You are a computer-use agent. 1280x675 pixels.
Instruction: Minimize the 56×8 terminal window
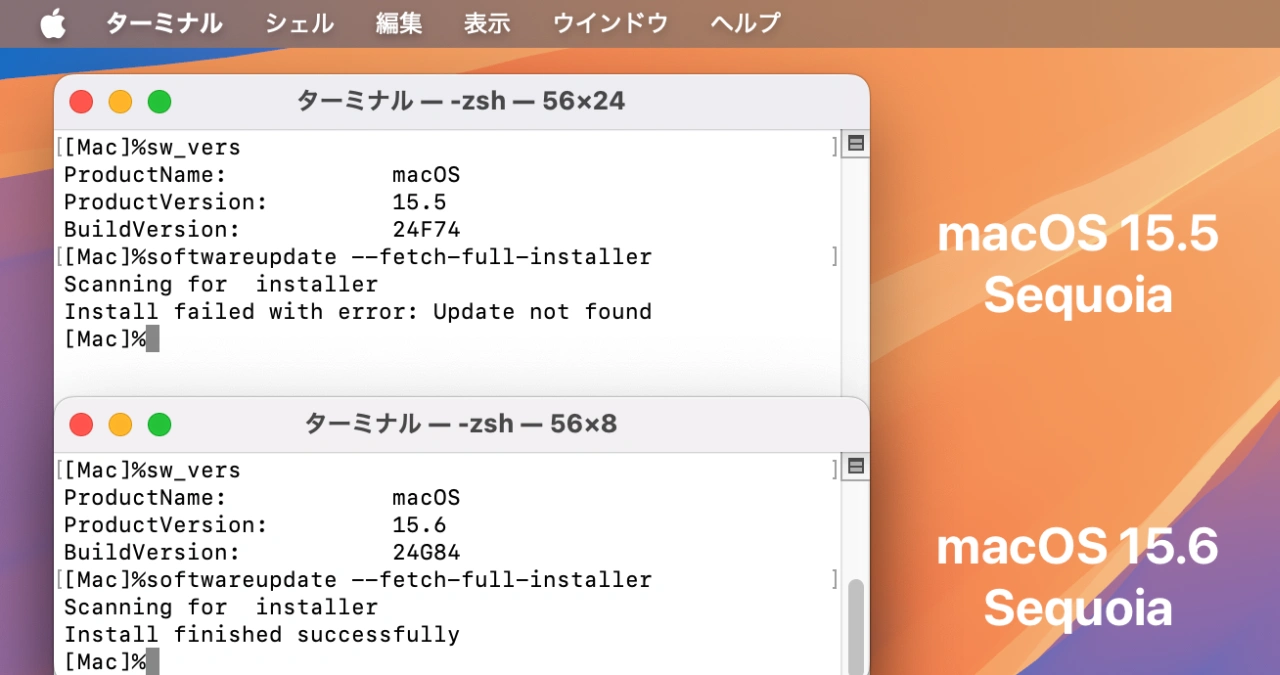pos(120,424)
